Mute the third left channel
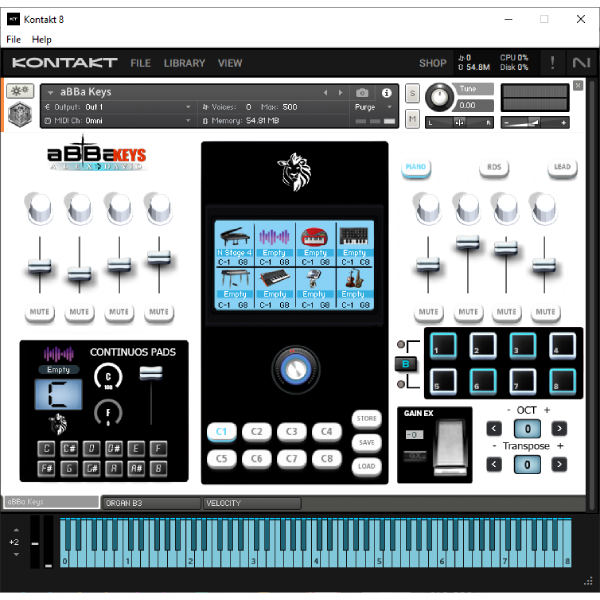The height and width of the screenshot is (600, 600). tap(119, 312)
